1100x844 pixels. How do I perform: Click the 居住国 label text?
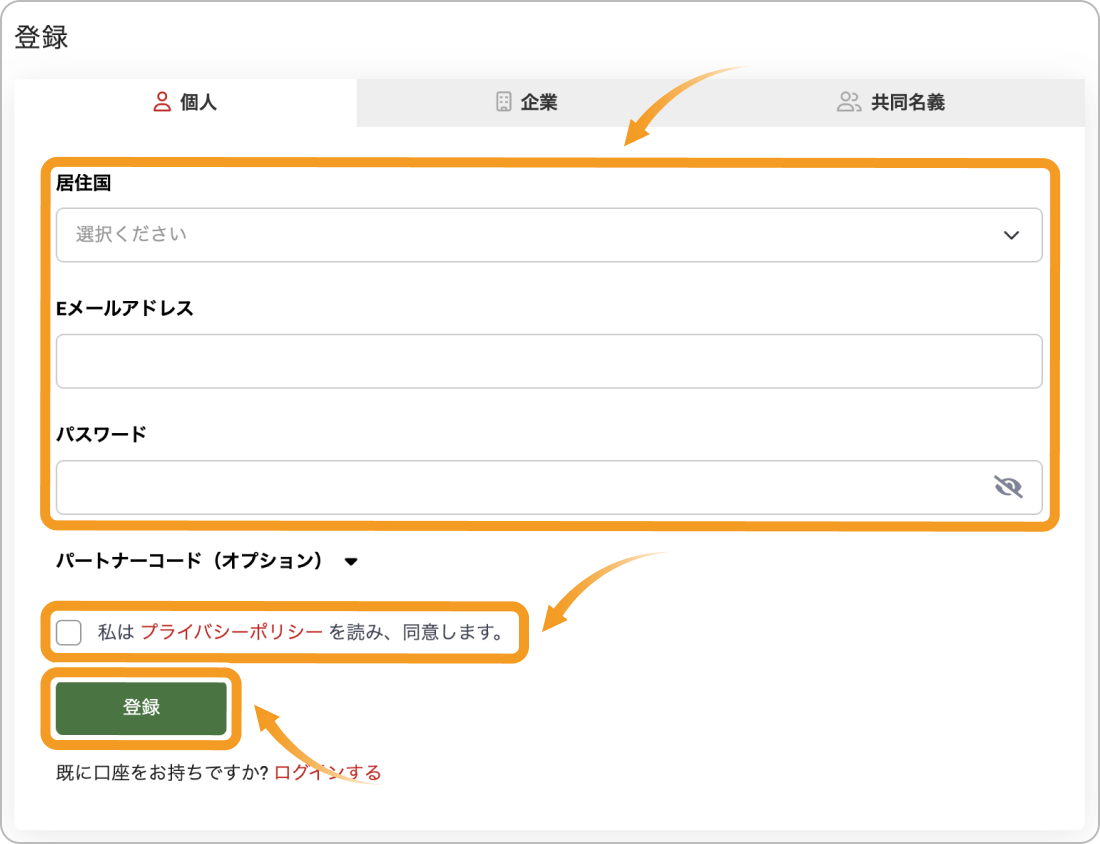(83, 183)
